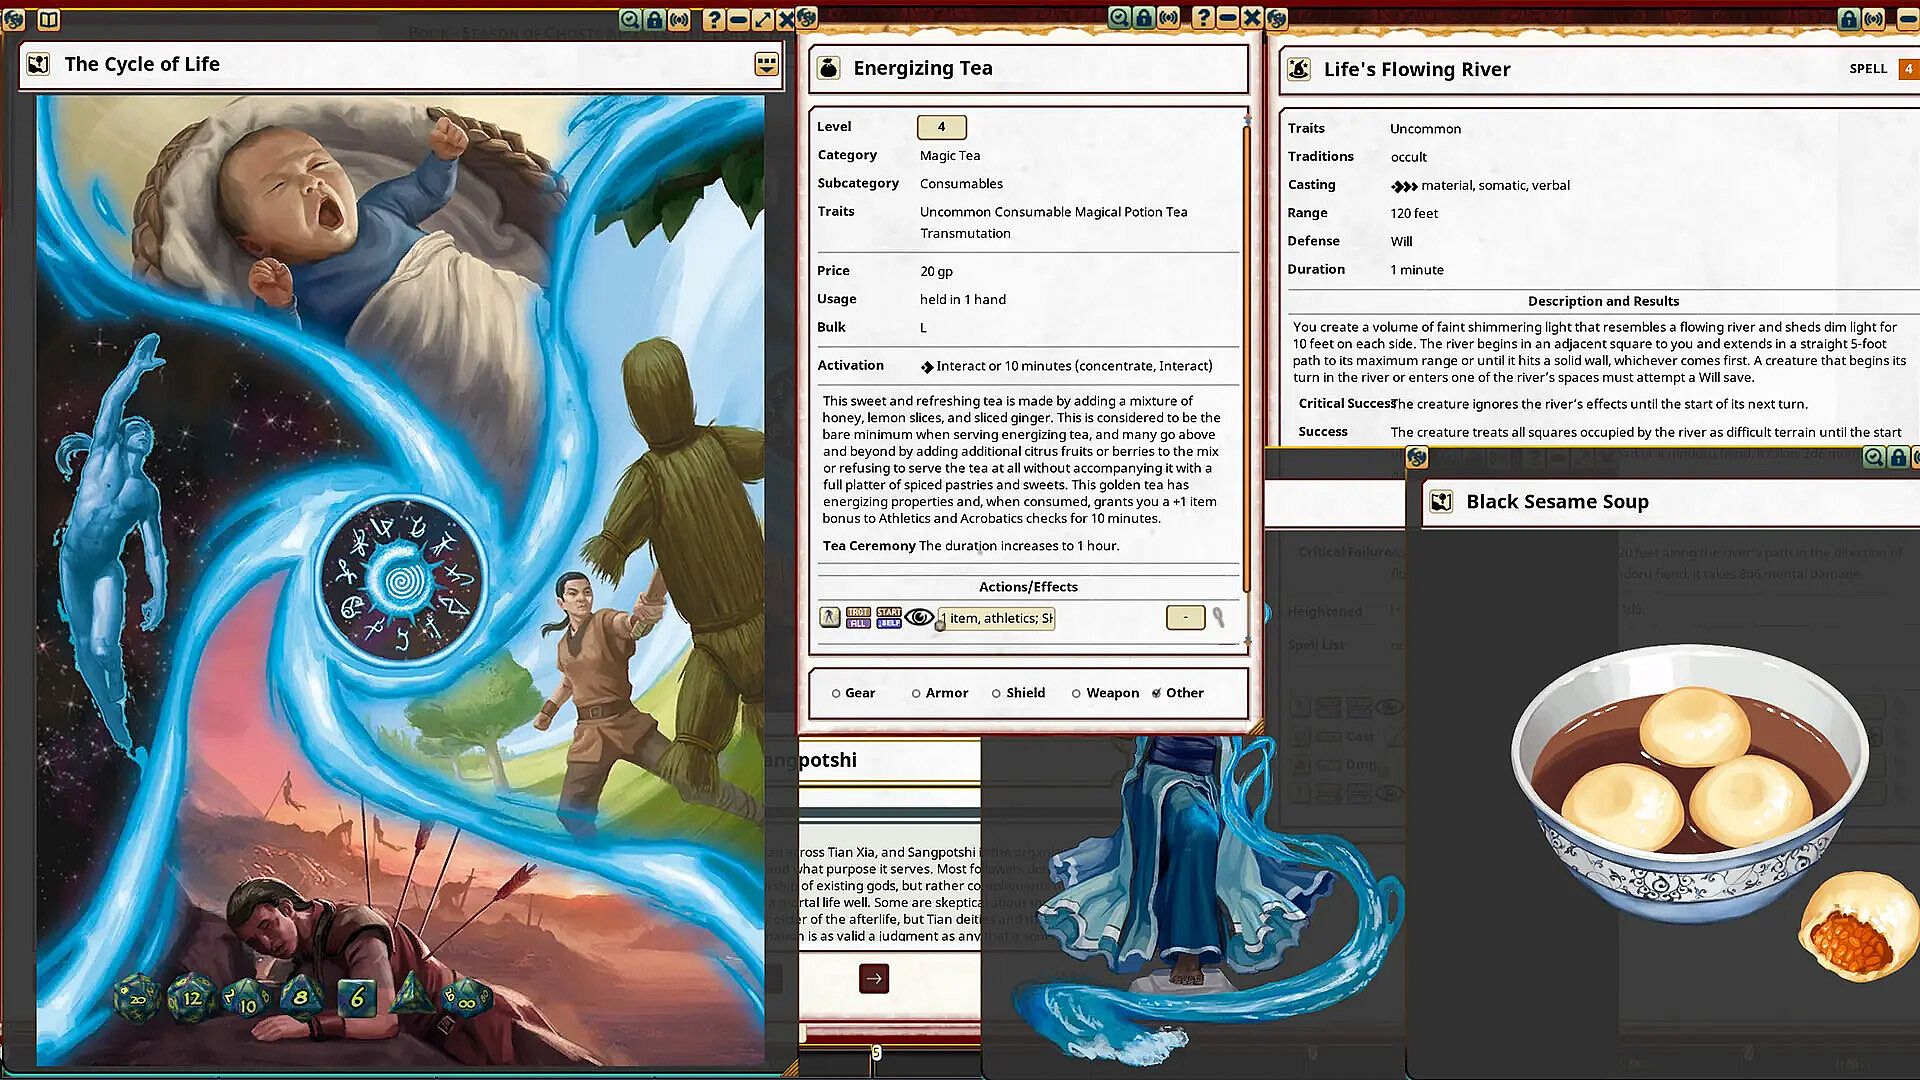Click the Energizing Tea level field
1920x1080 pixels.
[x=941, y=127]
